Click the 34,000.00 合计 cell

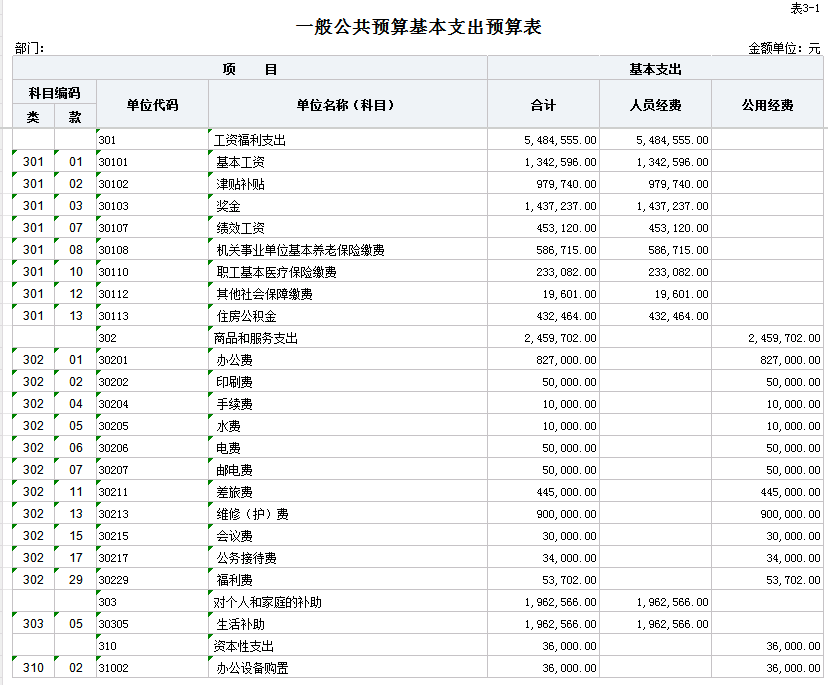point(543,558)
